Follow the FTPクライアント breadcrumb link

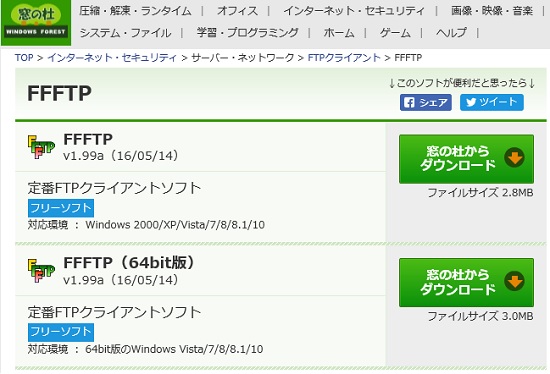(x=344, y=58)
